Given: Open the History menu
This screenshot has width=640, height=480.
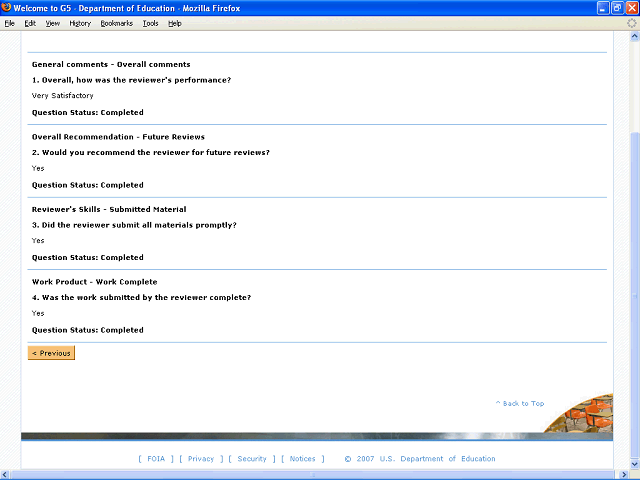Looking at the screenshot, I should pos(80,23).
